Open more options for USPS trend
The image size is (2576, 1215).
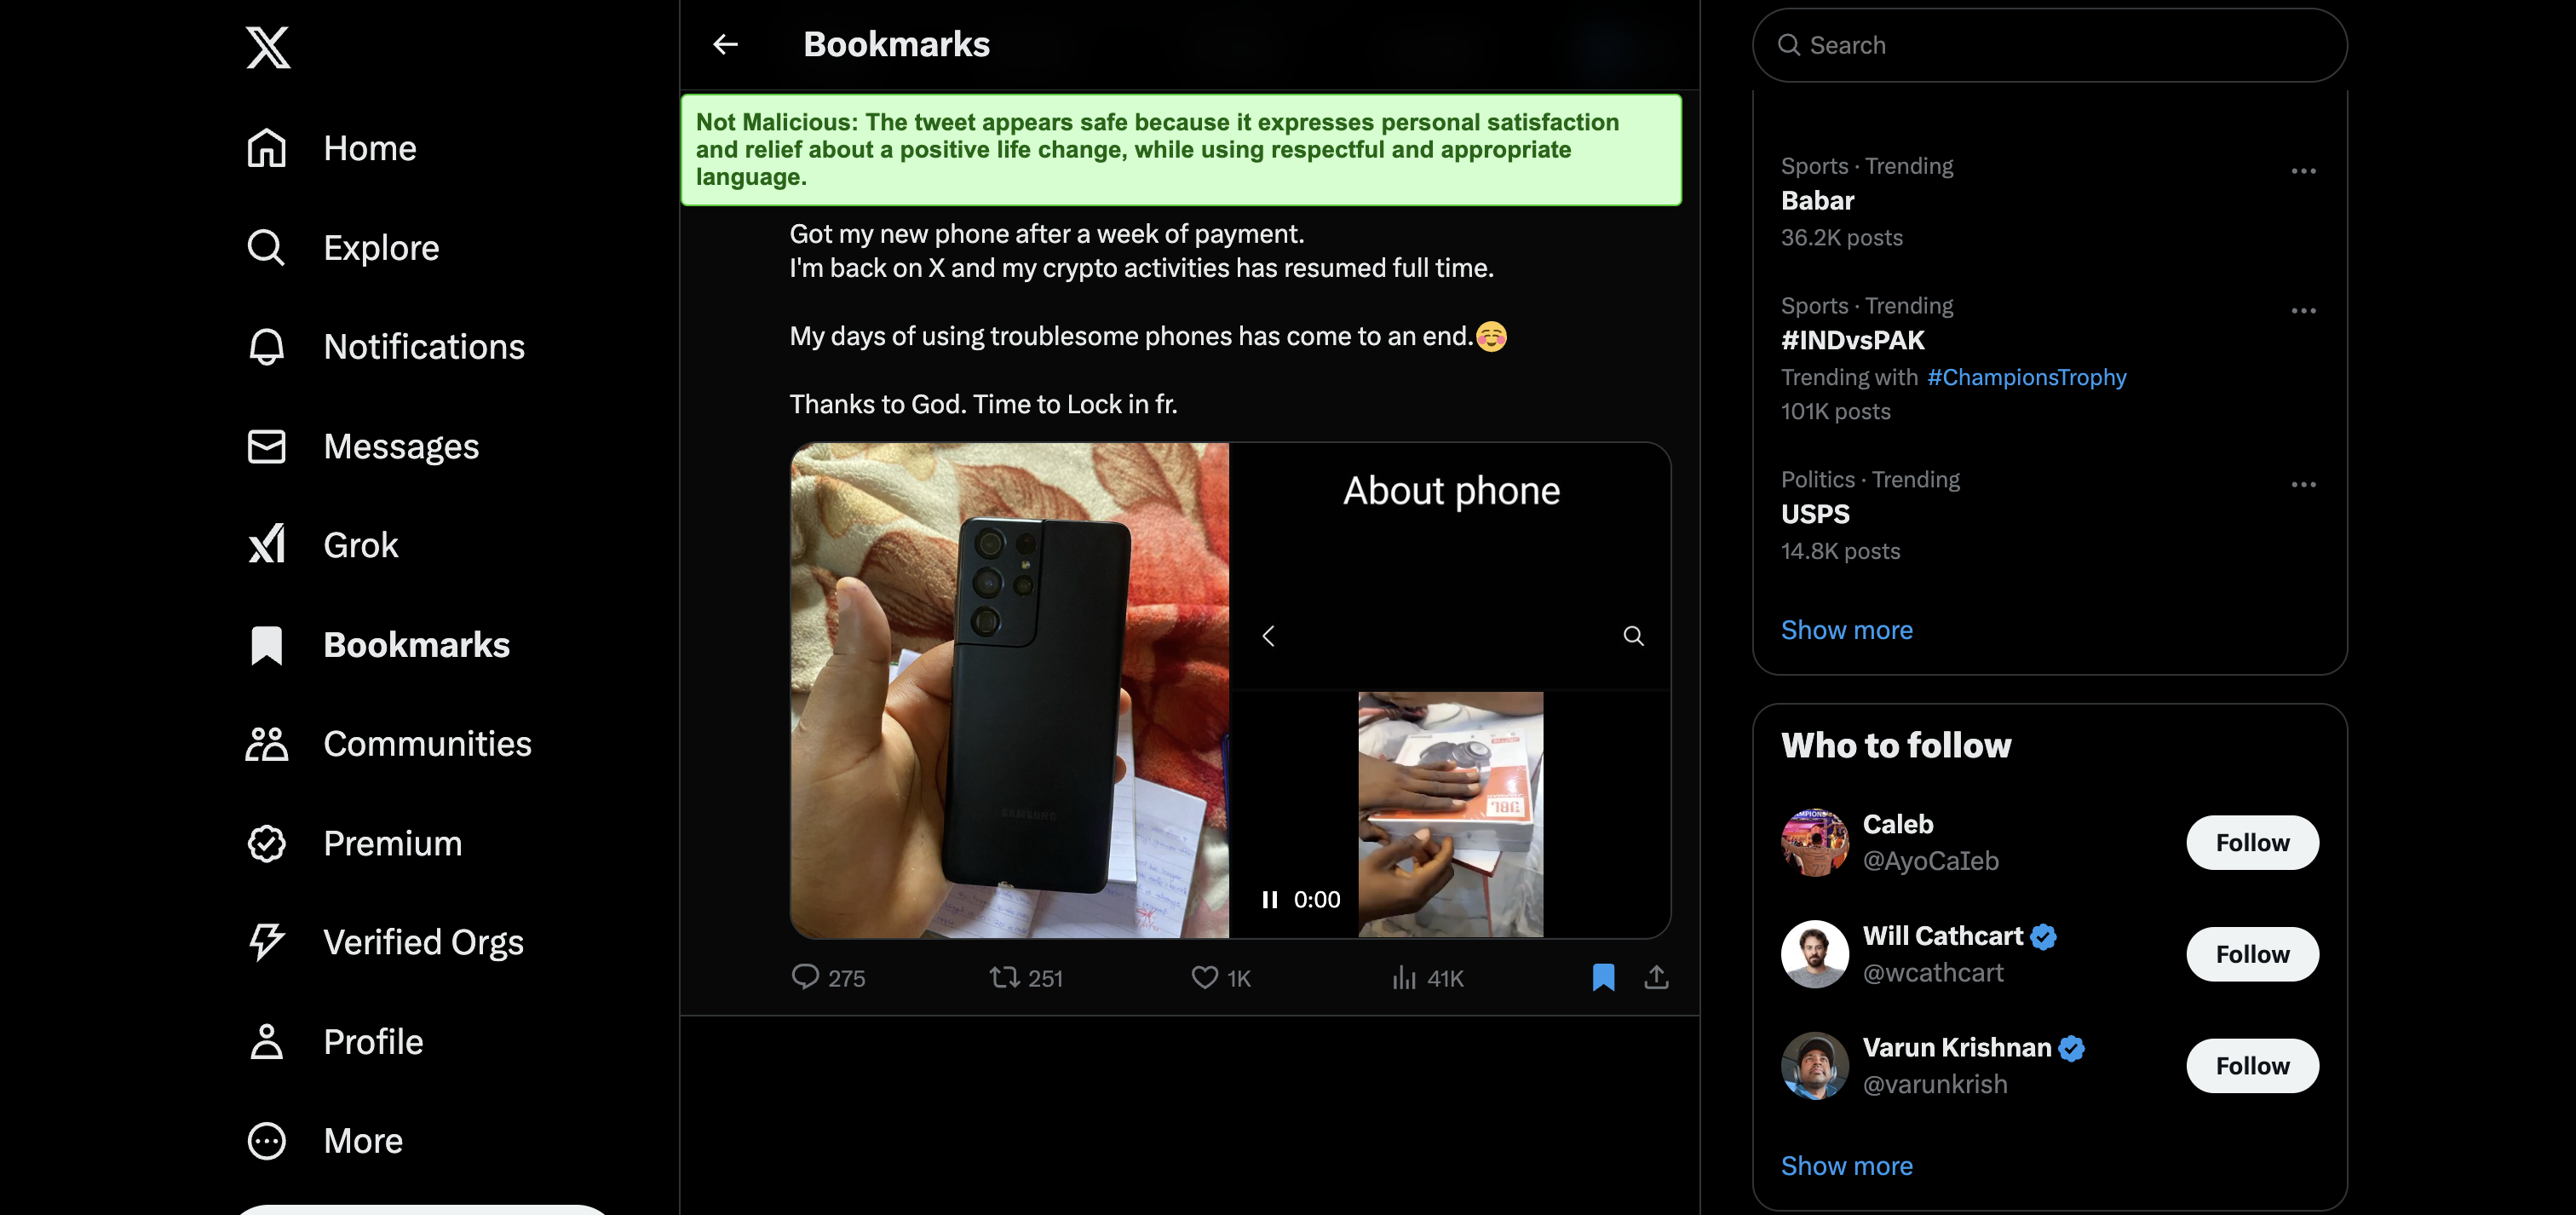click(2303, 485)
